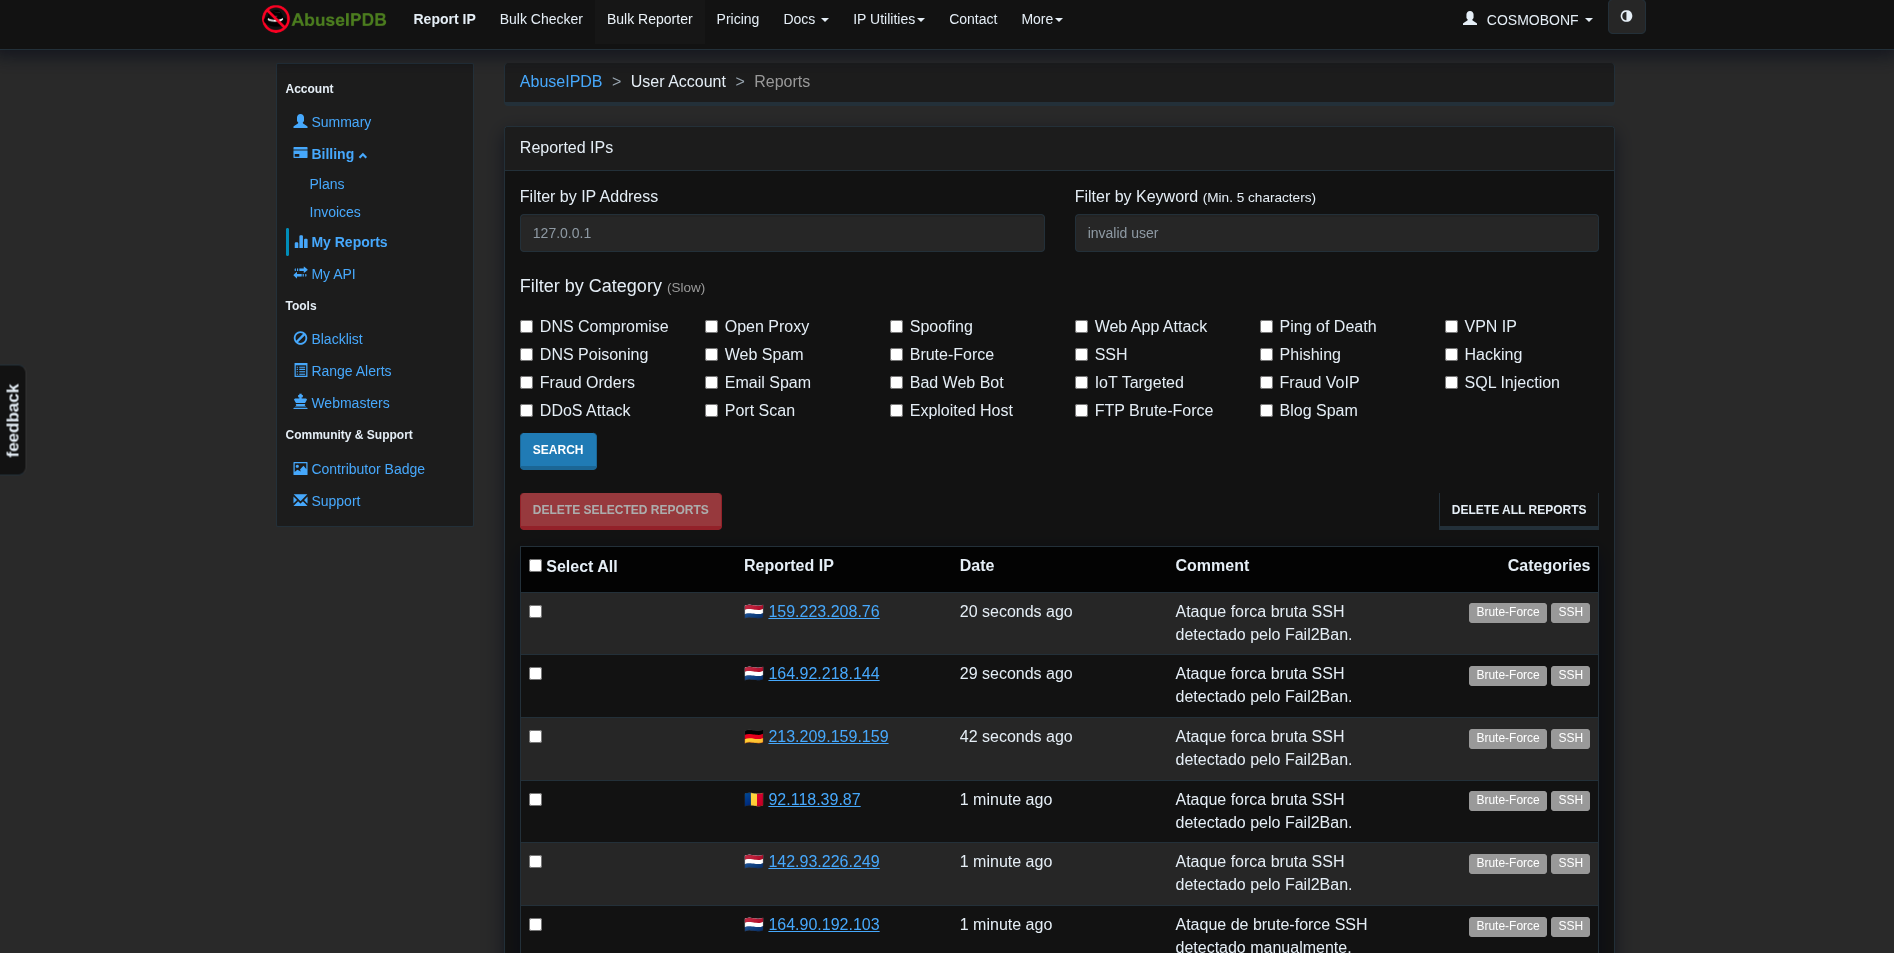Click the My API arrows icon
The height and width of the screenshot is (953, 1894).
pos(300,273)
